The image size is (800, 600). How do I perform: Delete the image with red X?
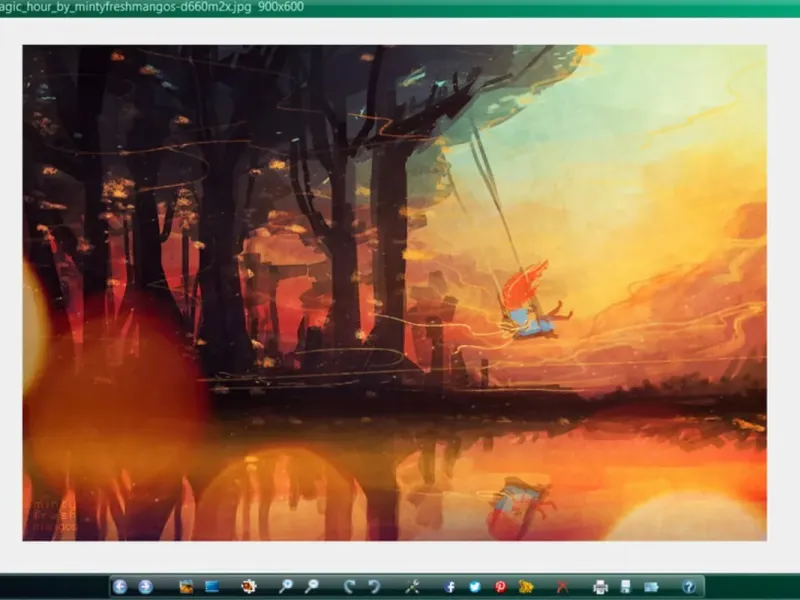pyautogui.click(x=562, y=587)
